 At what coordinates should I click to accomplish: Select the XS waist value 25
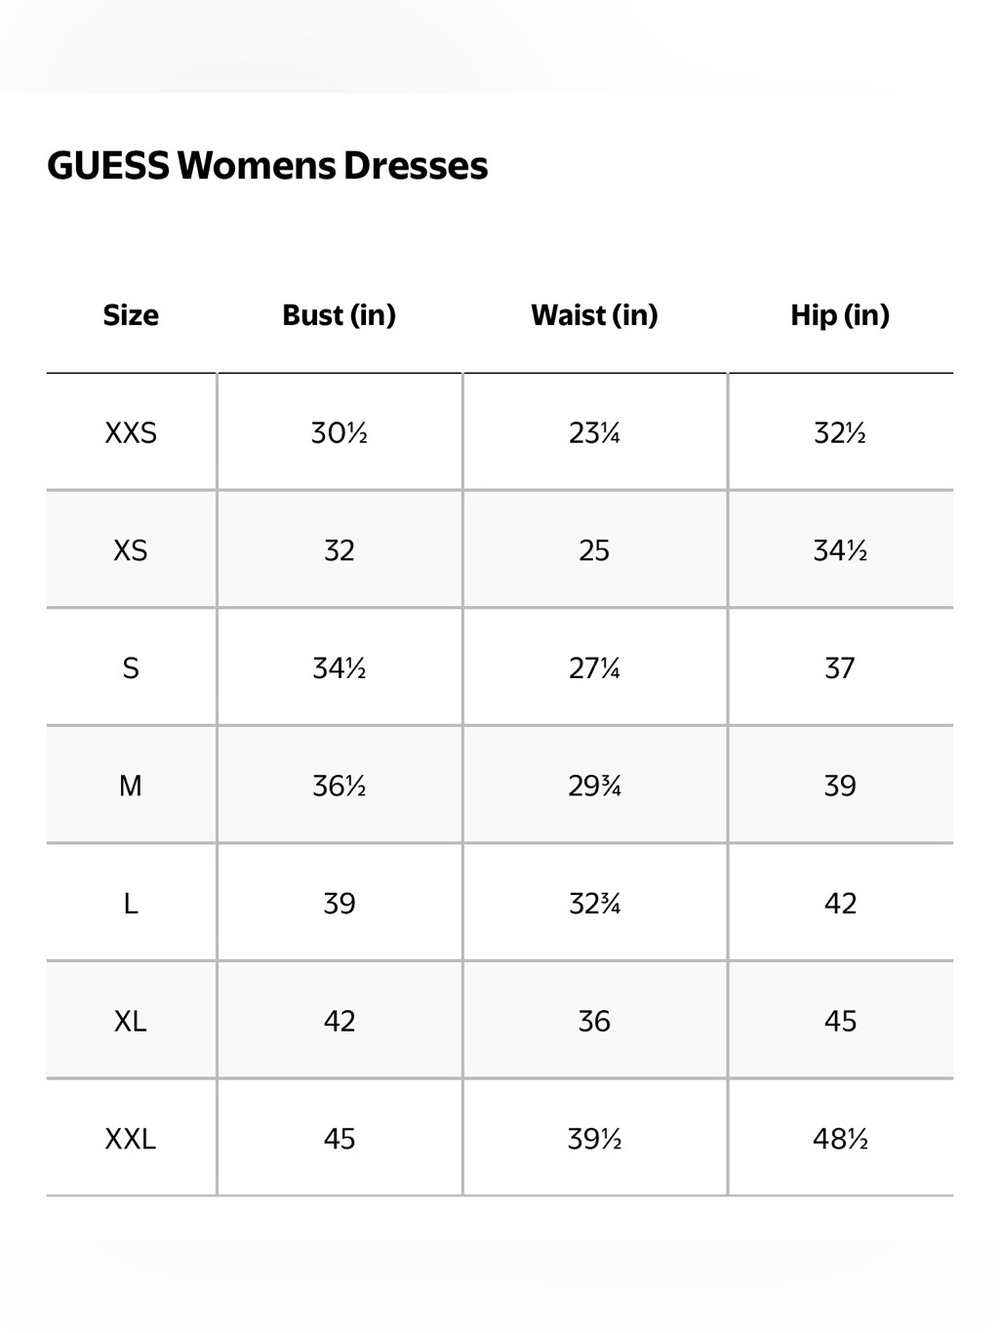(594, 550)
